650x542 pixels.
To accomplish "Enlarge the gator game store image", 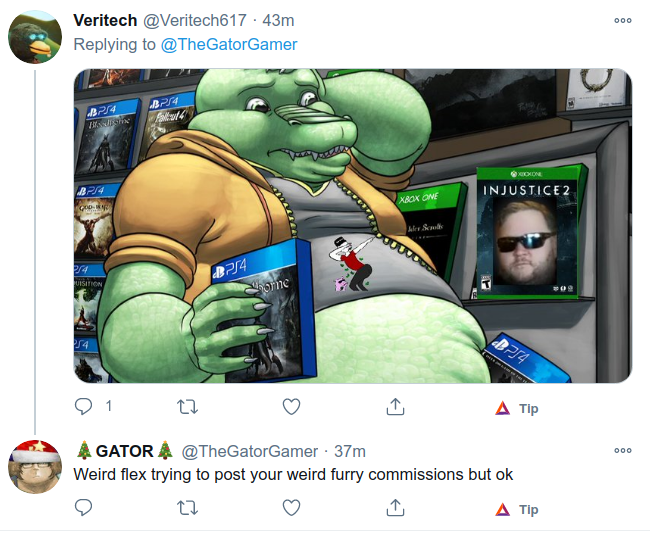I will [x=353, y=226].
